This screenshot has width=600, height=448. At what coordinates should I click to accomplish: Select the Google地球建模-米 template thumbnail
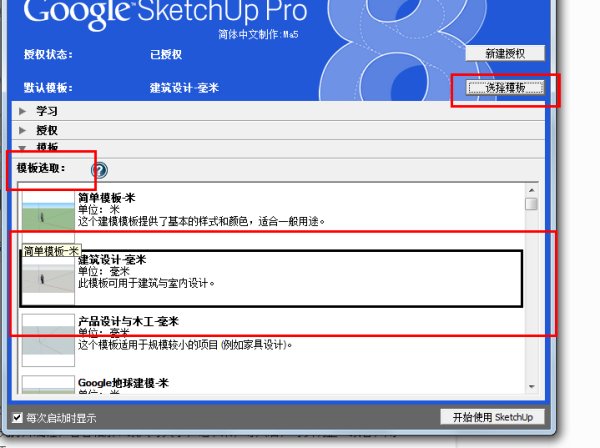coord(48,384)
